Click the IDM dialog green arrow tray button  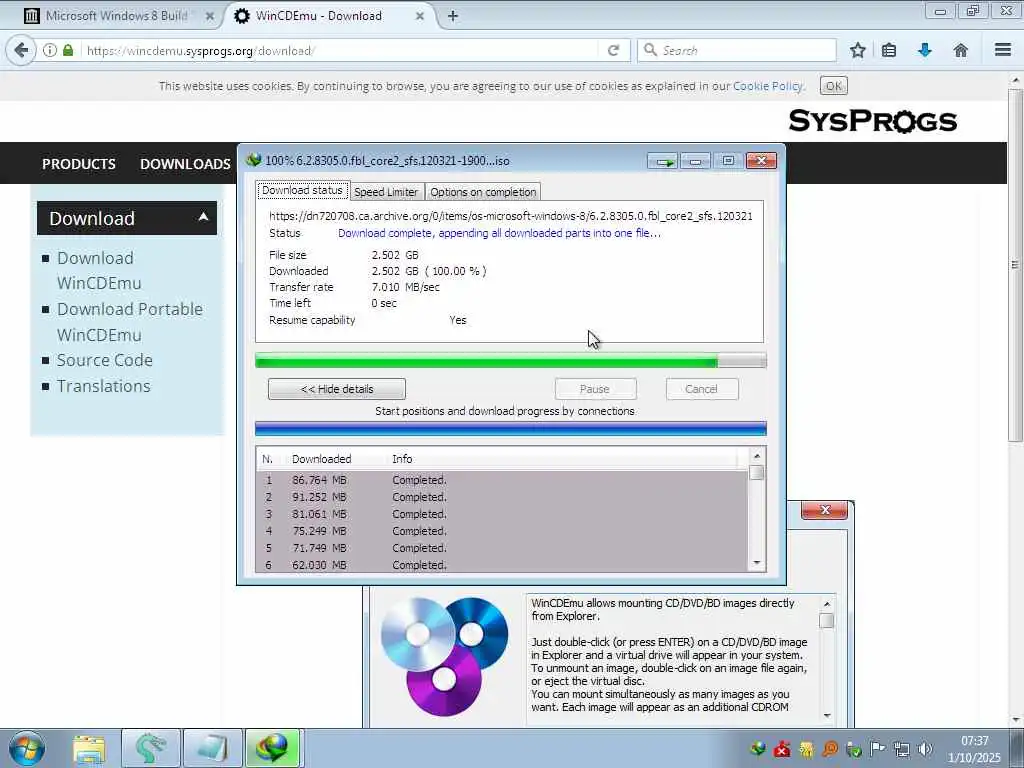[x=664, y=161]
